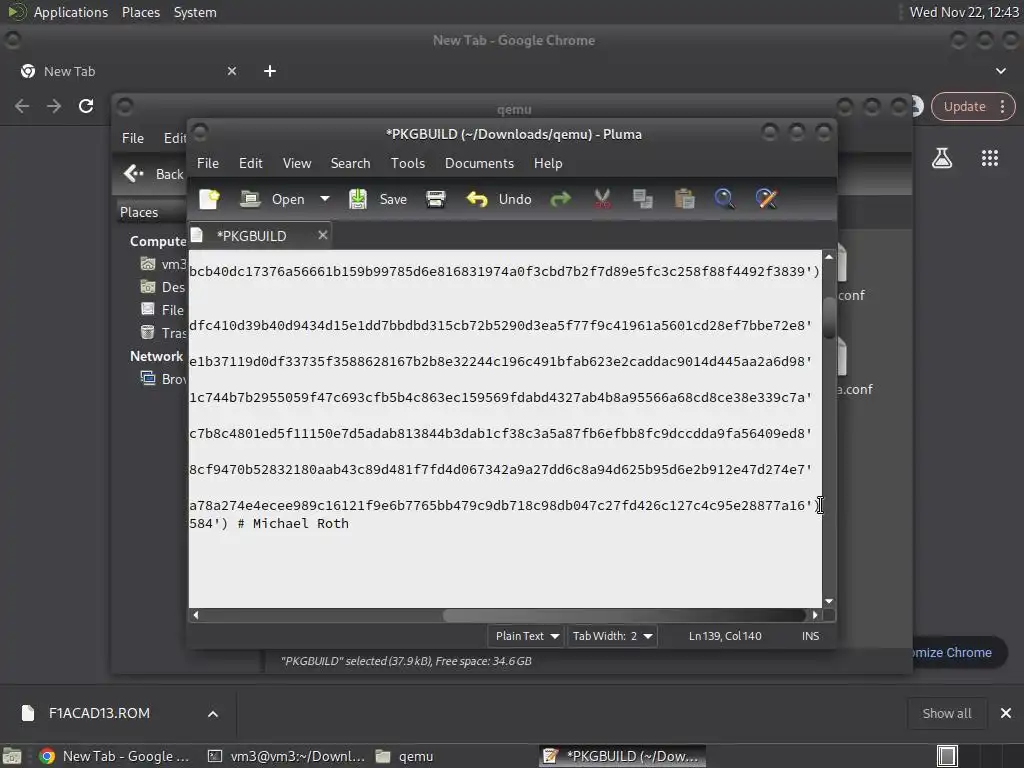Print the document using printer icon
Viewport: 1024px width, 768px height.
[436, 199]
